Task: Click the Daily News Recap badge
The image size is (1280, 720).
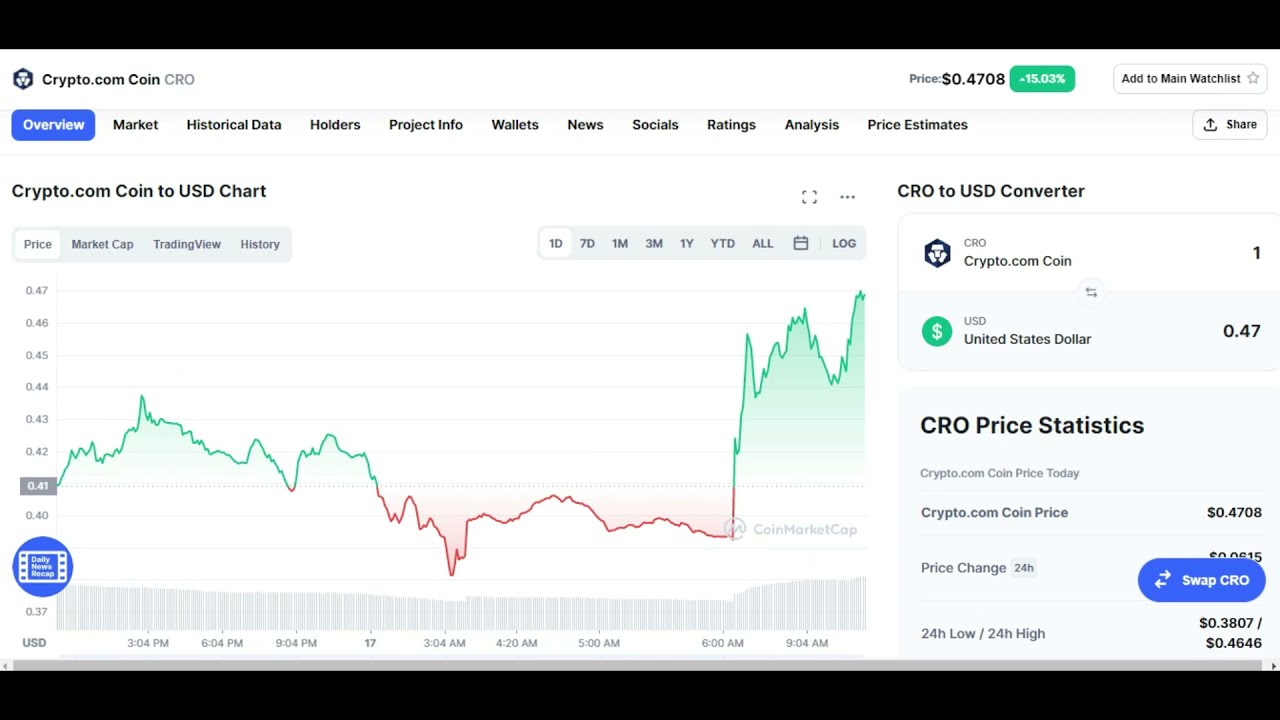Action: [x=42, y=567]
